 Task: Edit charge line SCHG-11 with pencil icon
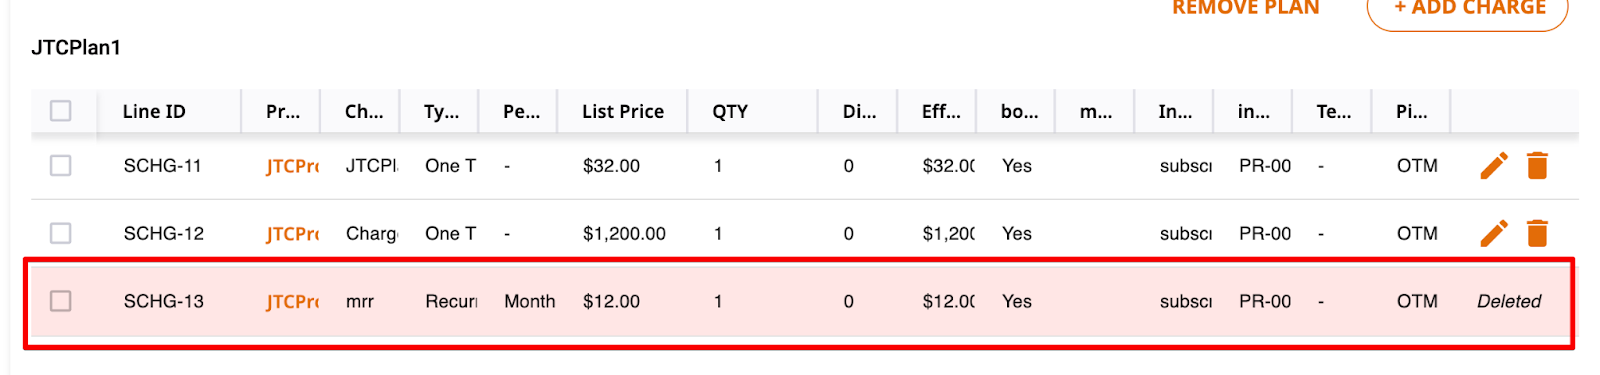coord(1494,166)
